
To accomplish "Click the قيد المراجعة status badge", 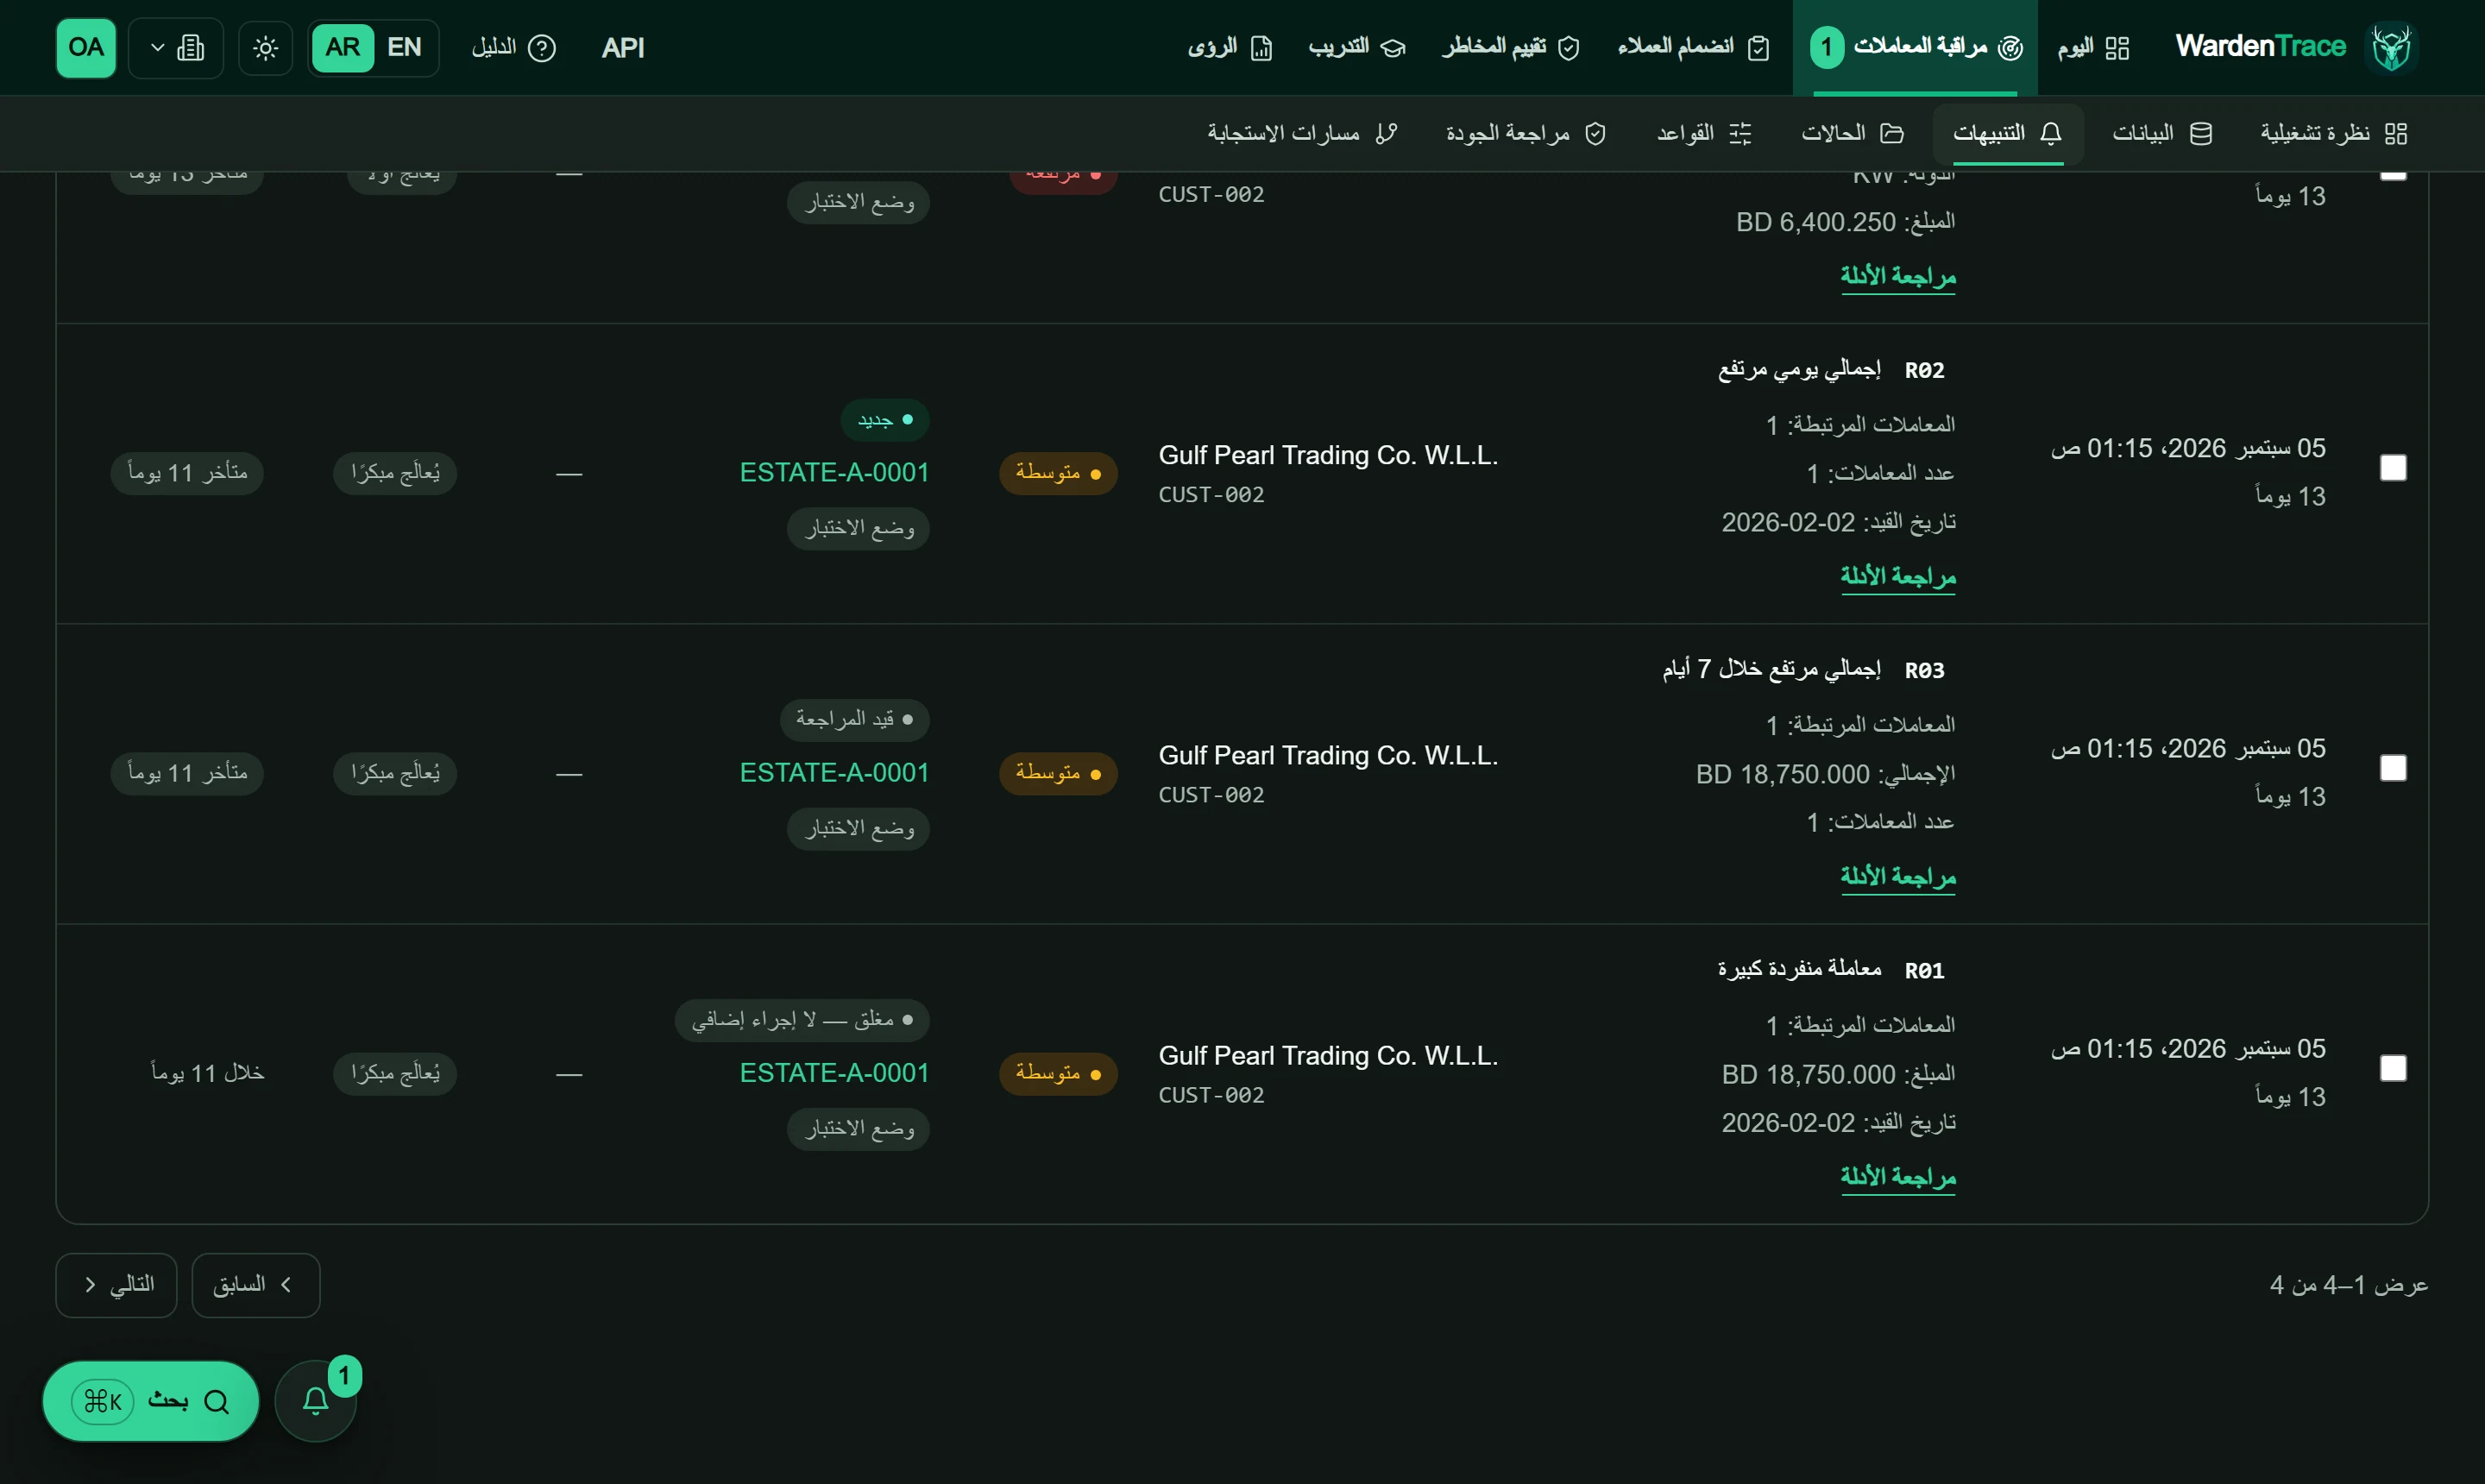I will 855,719.
